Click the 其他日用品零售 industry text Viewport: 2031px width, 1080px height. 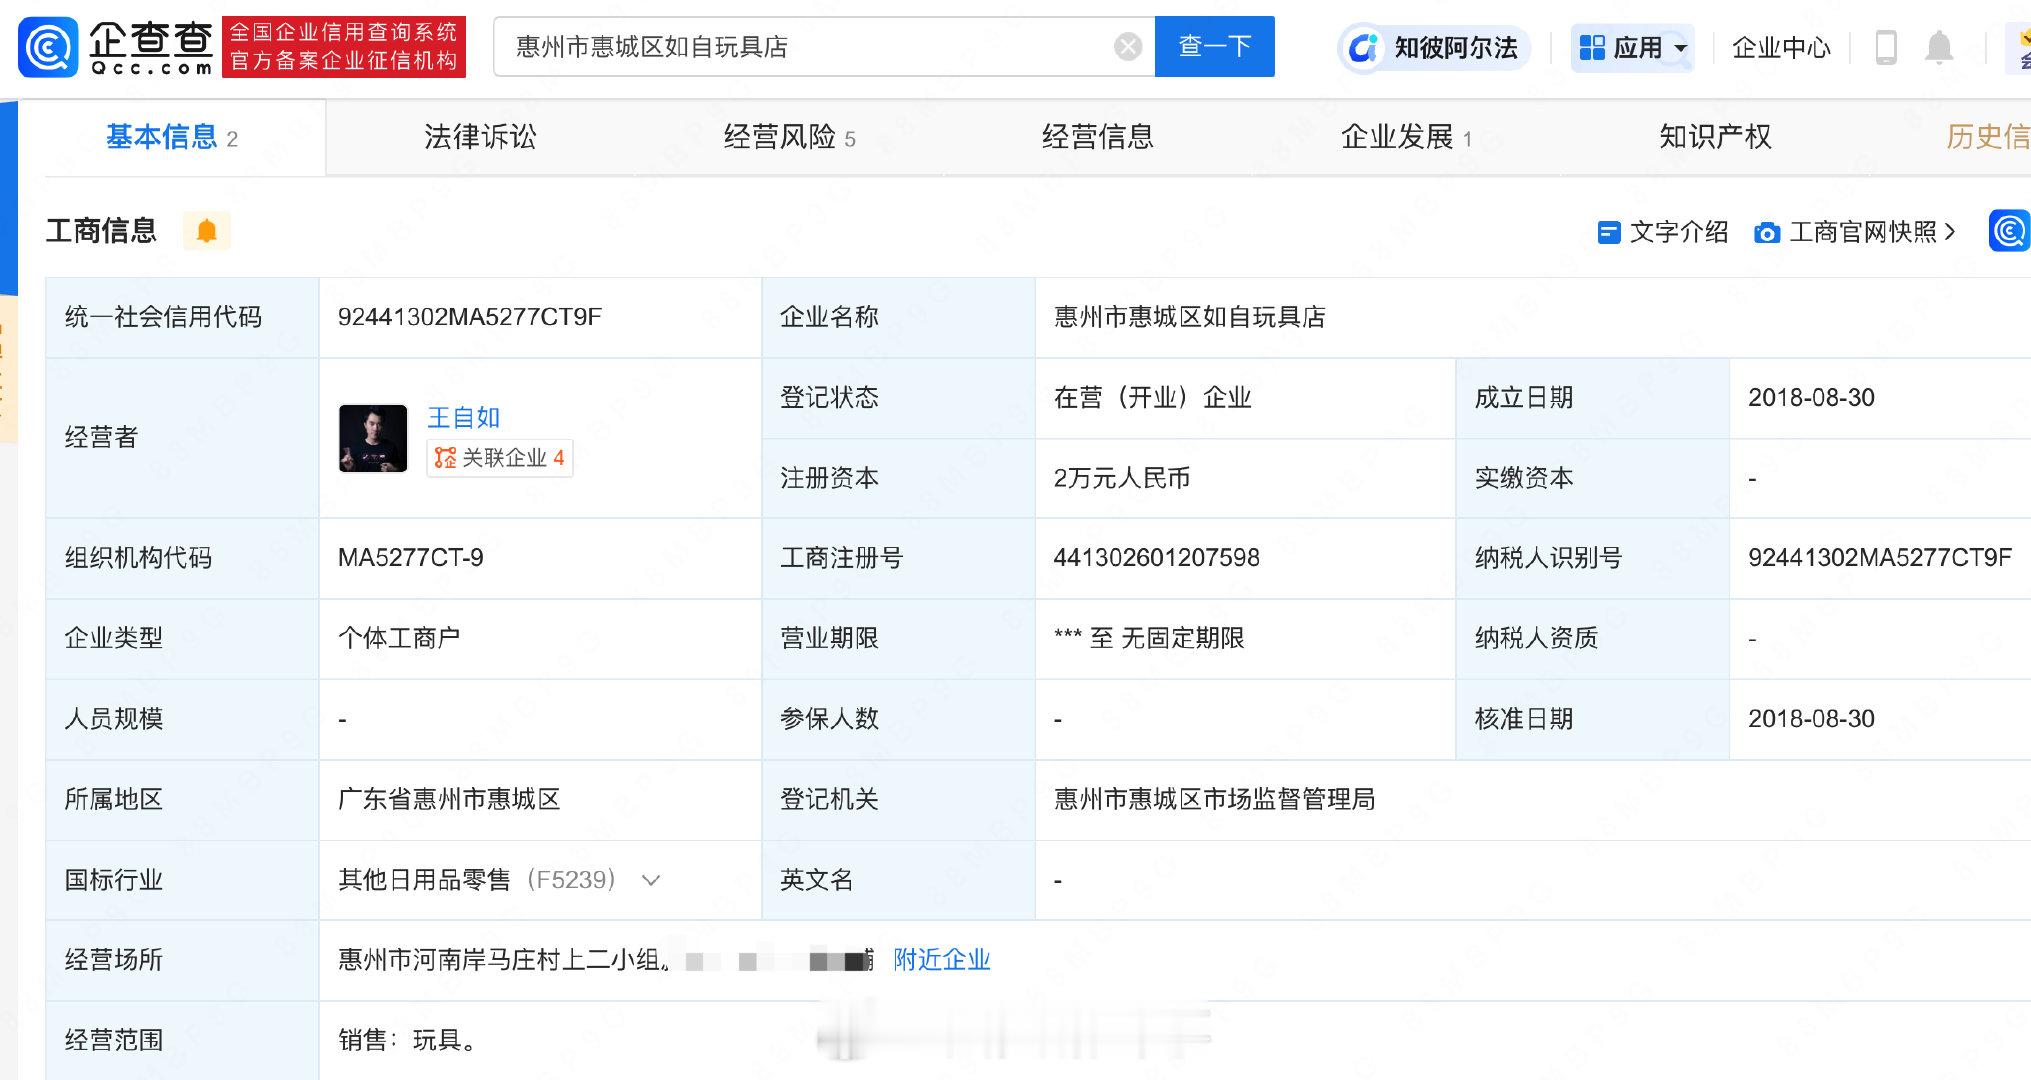pyautogui.click(x=424, y=880)
